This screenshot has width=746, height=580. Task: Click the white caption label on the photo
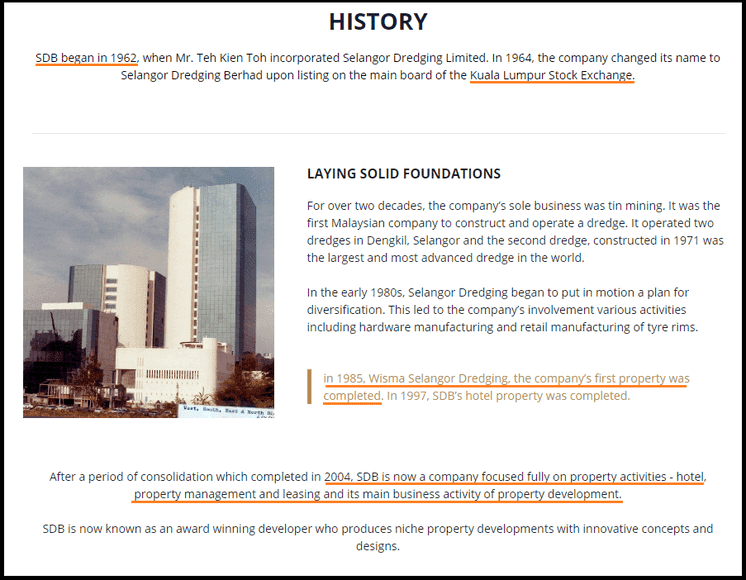tap(224, 410)
